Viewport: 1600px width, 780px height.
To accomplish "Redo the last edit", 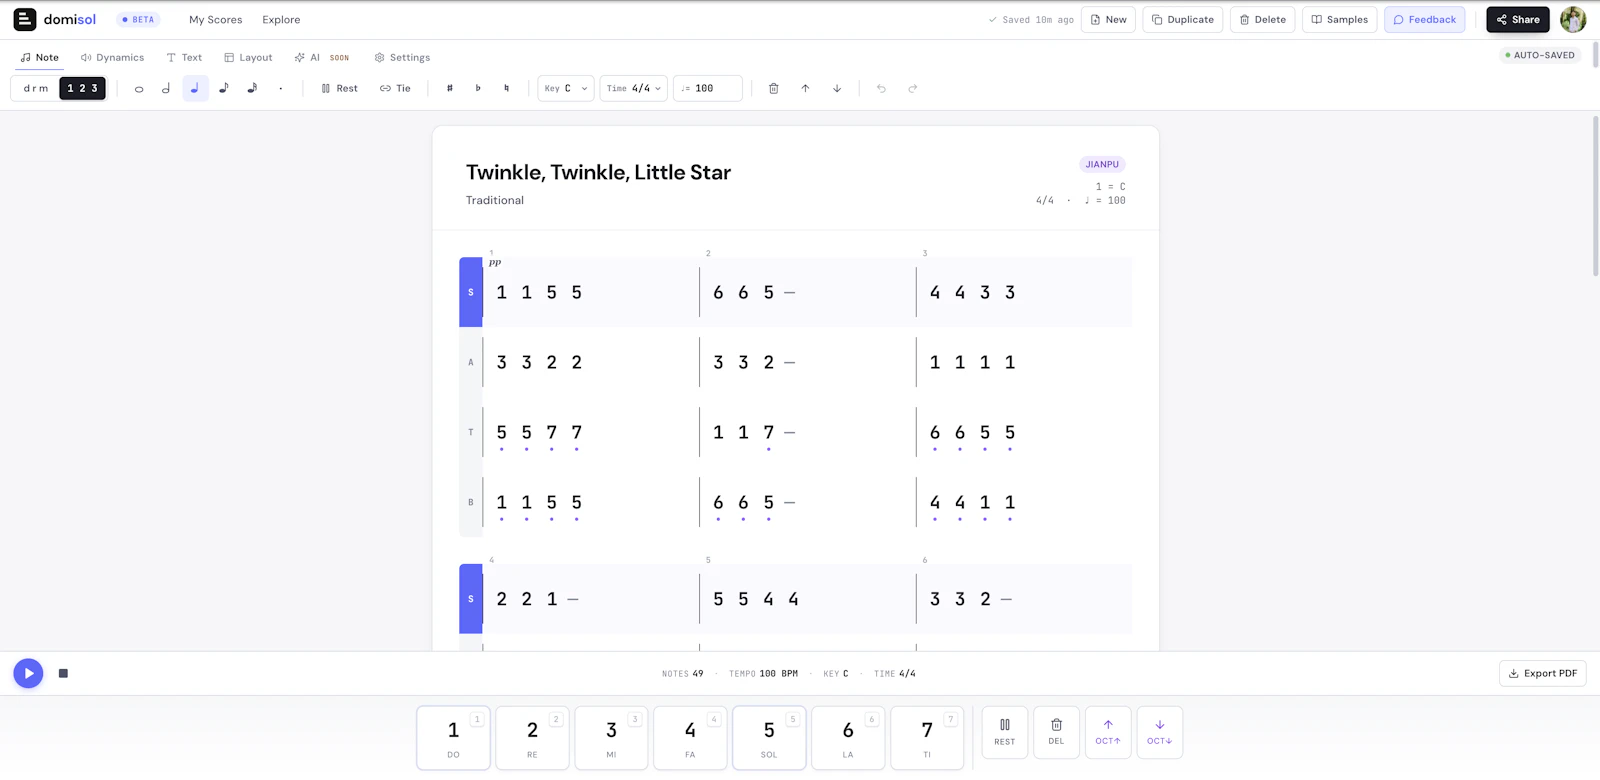I will pyautogui.click(x=913, y=88).
